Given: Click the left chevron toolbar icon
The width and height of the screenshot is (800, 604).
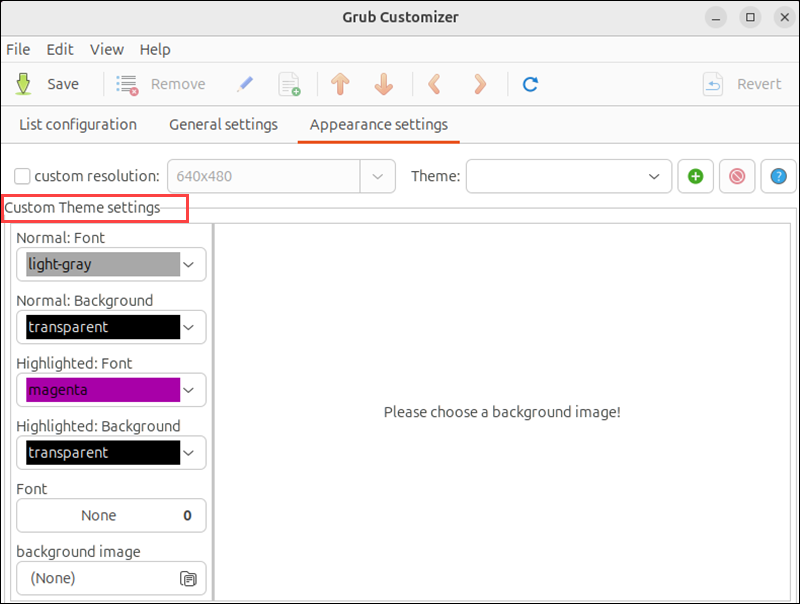Looking at the screenshot, I should point(434,84).
